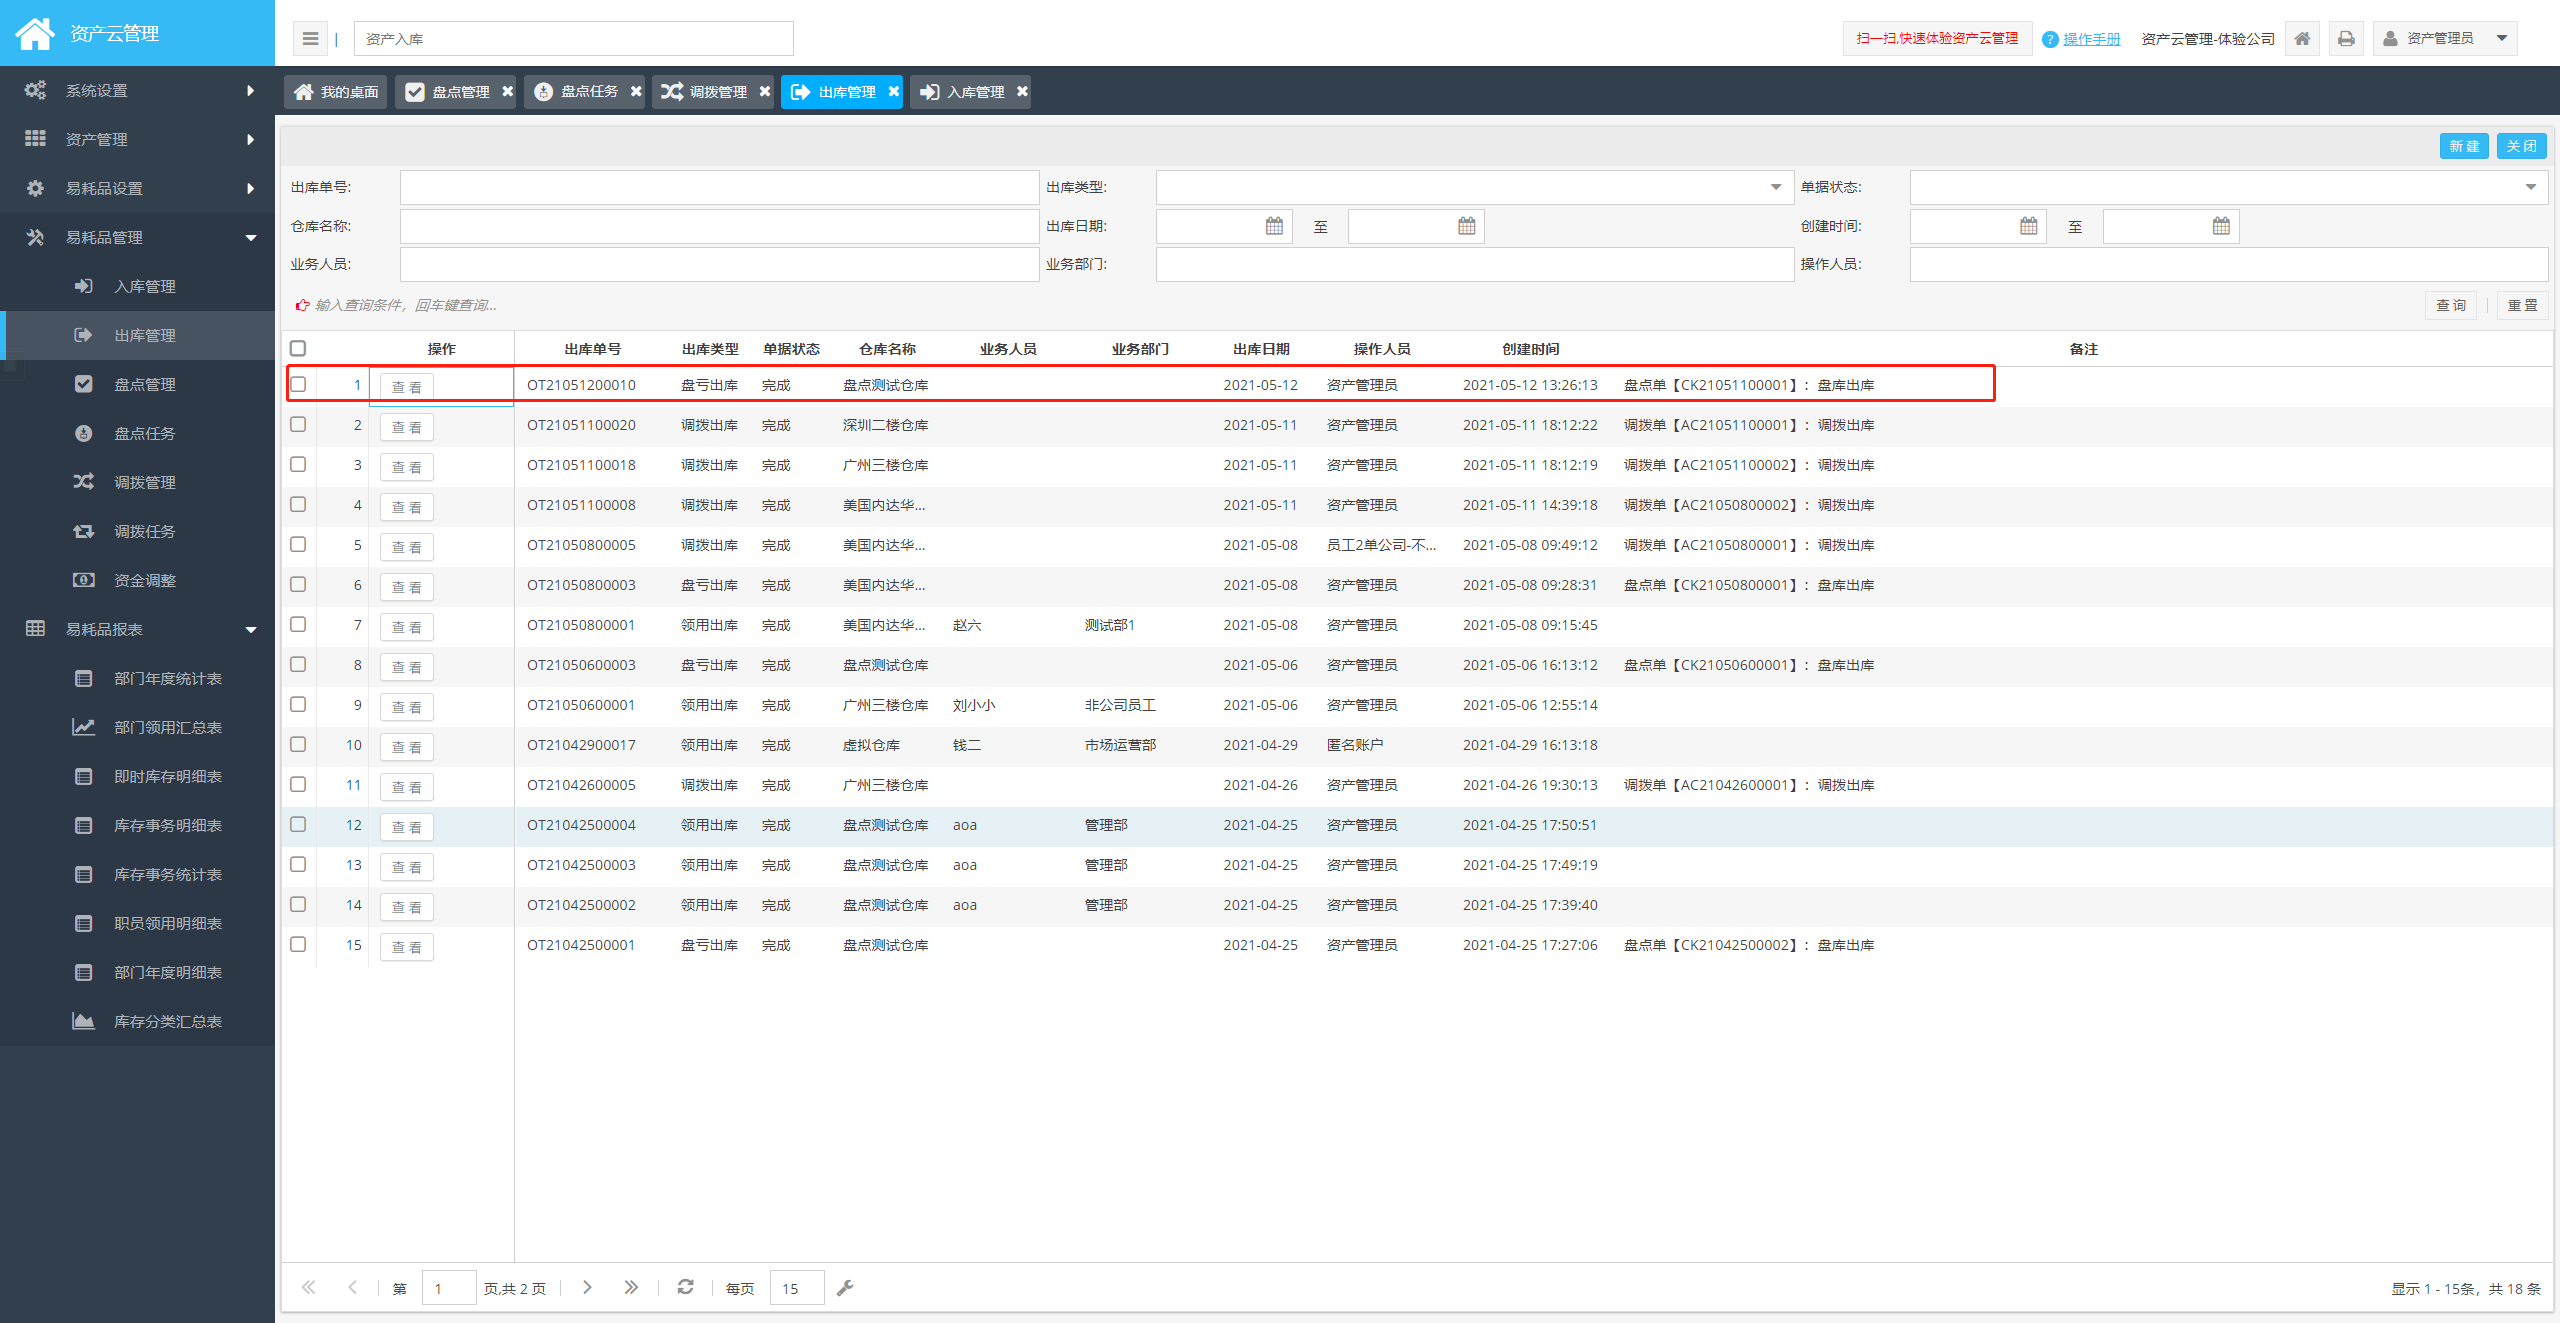Click the print icon in the header
Image resolution: width=2560 pixels, height=1323 pixels.
pos(2345,39)
